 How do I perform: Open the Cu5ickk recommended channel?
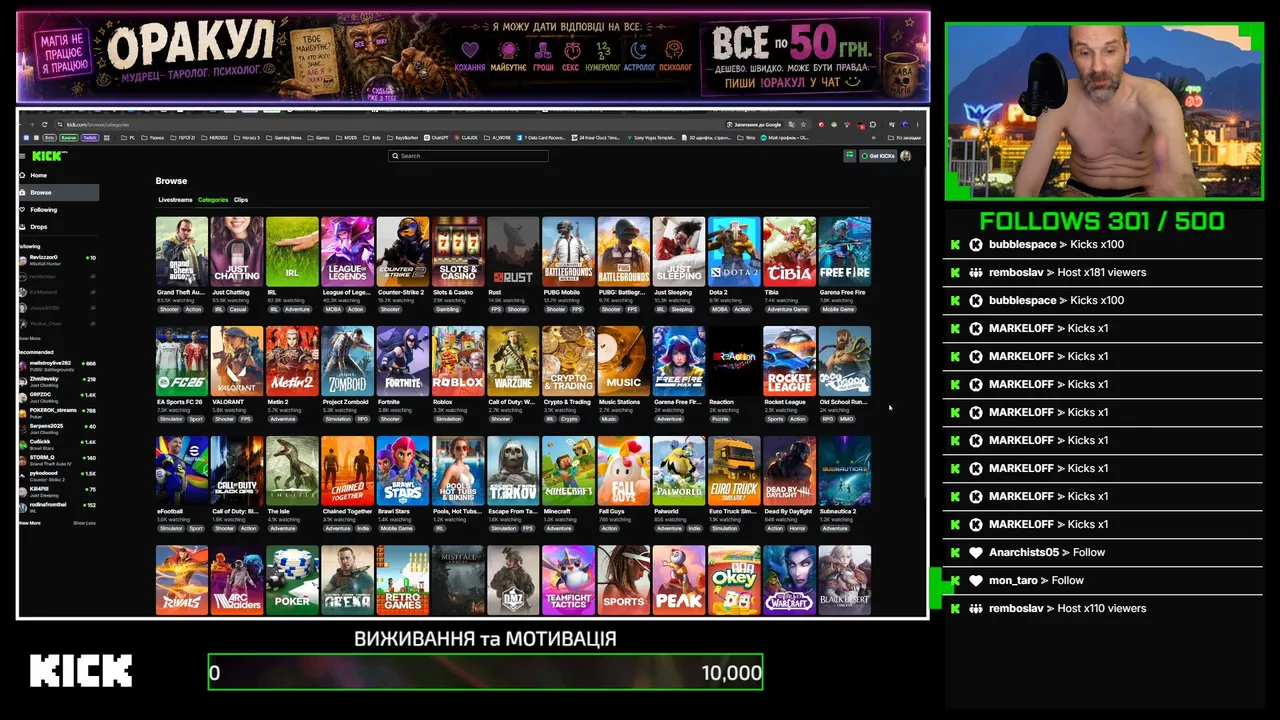pos(58,444)
